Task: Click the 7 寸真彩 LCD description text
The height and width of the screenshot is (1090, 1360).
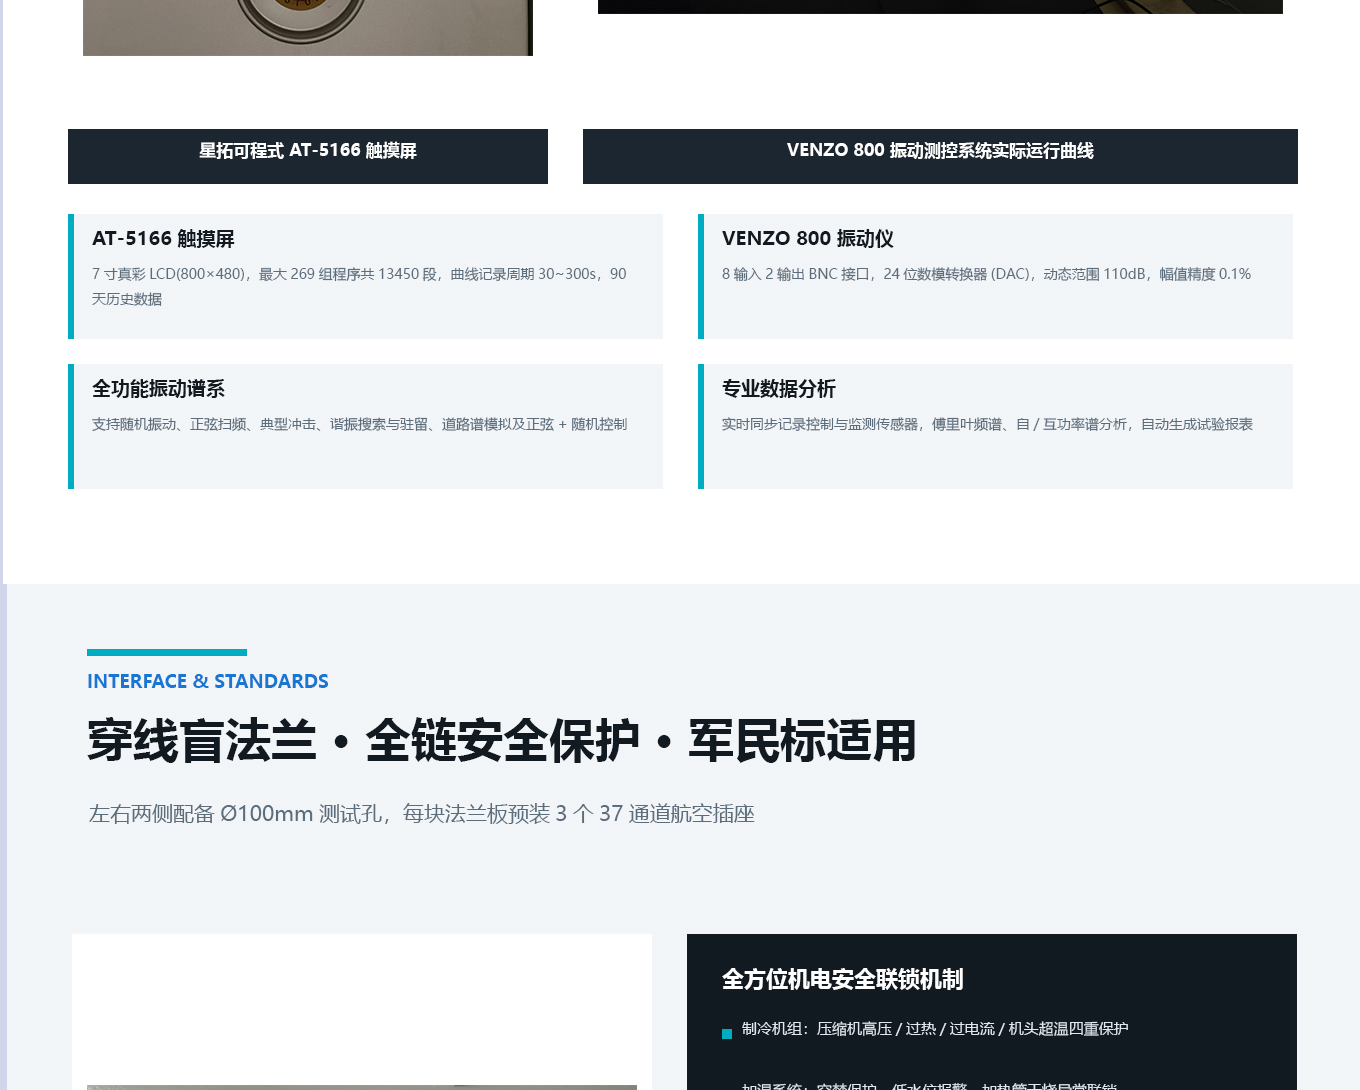Action: [359, 286]
